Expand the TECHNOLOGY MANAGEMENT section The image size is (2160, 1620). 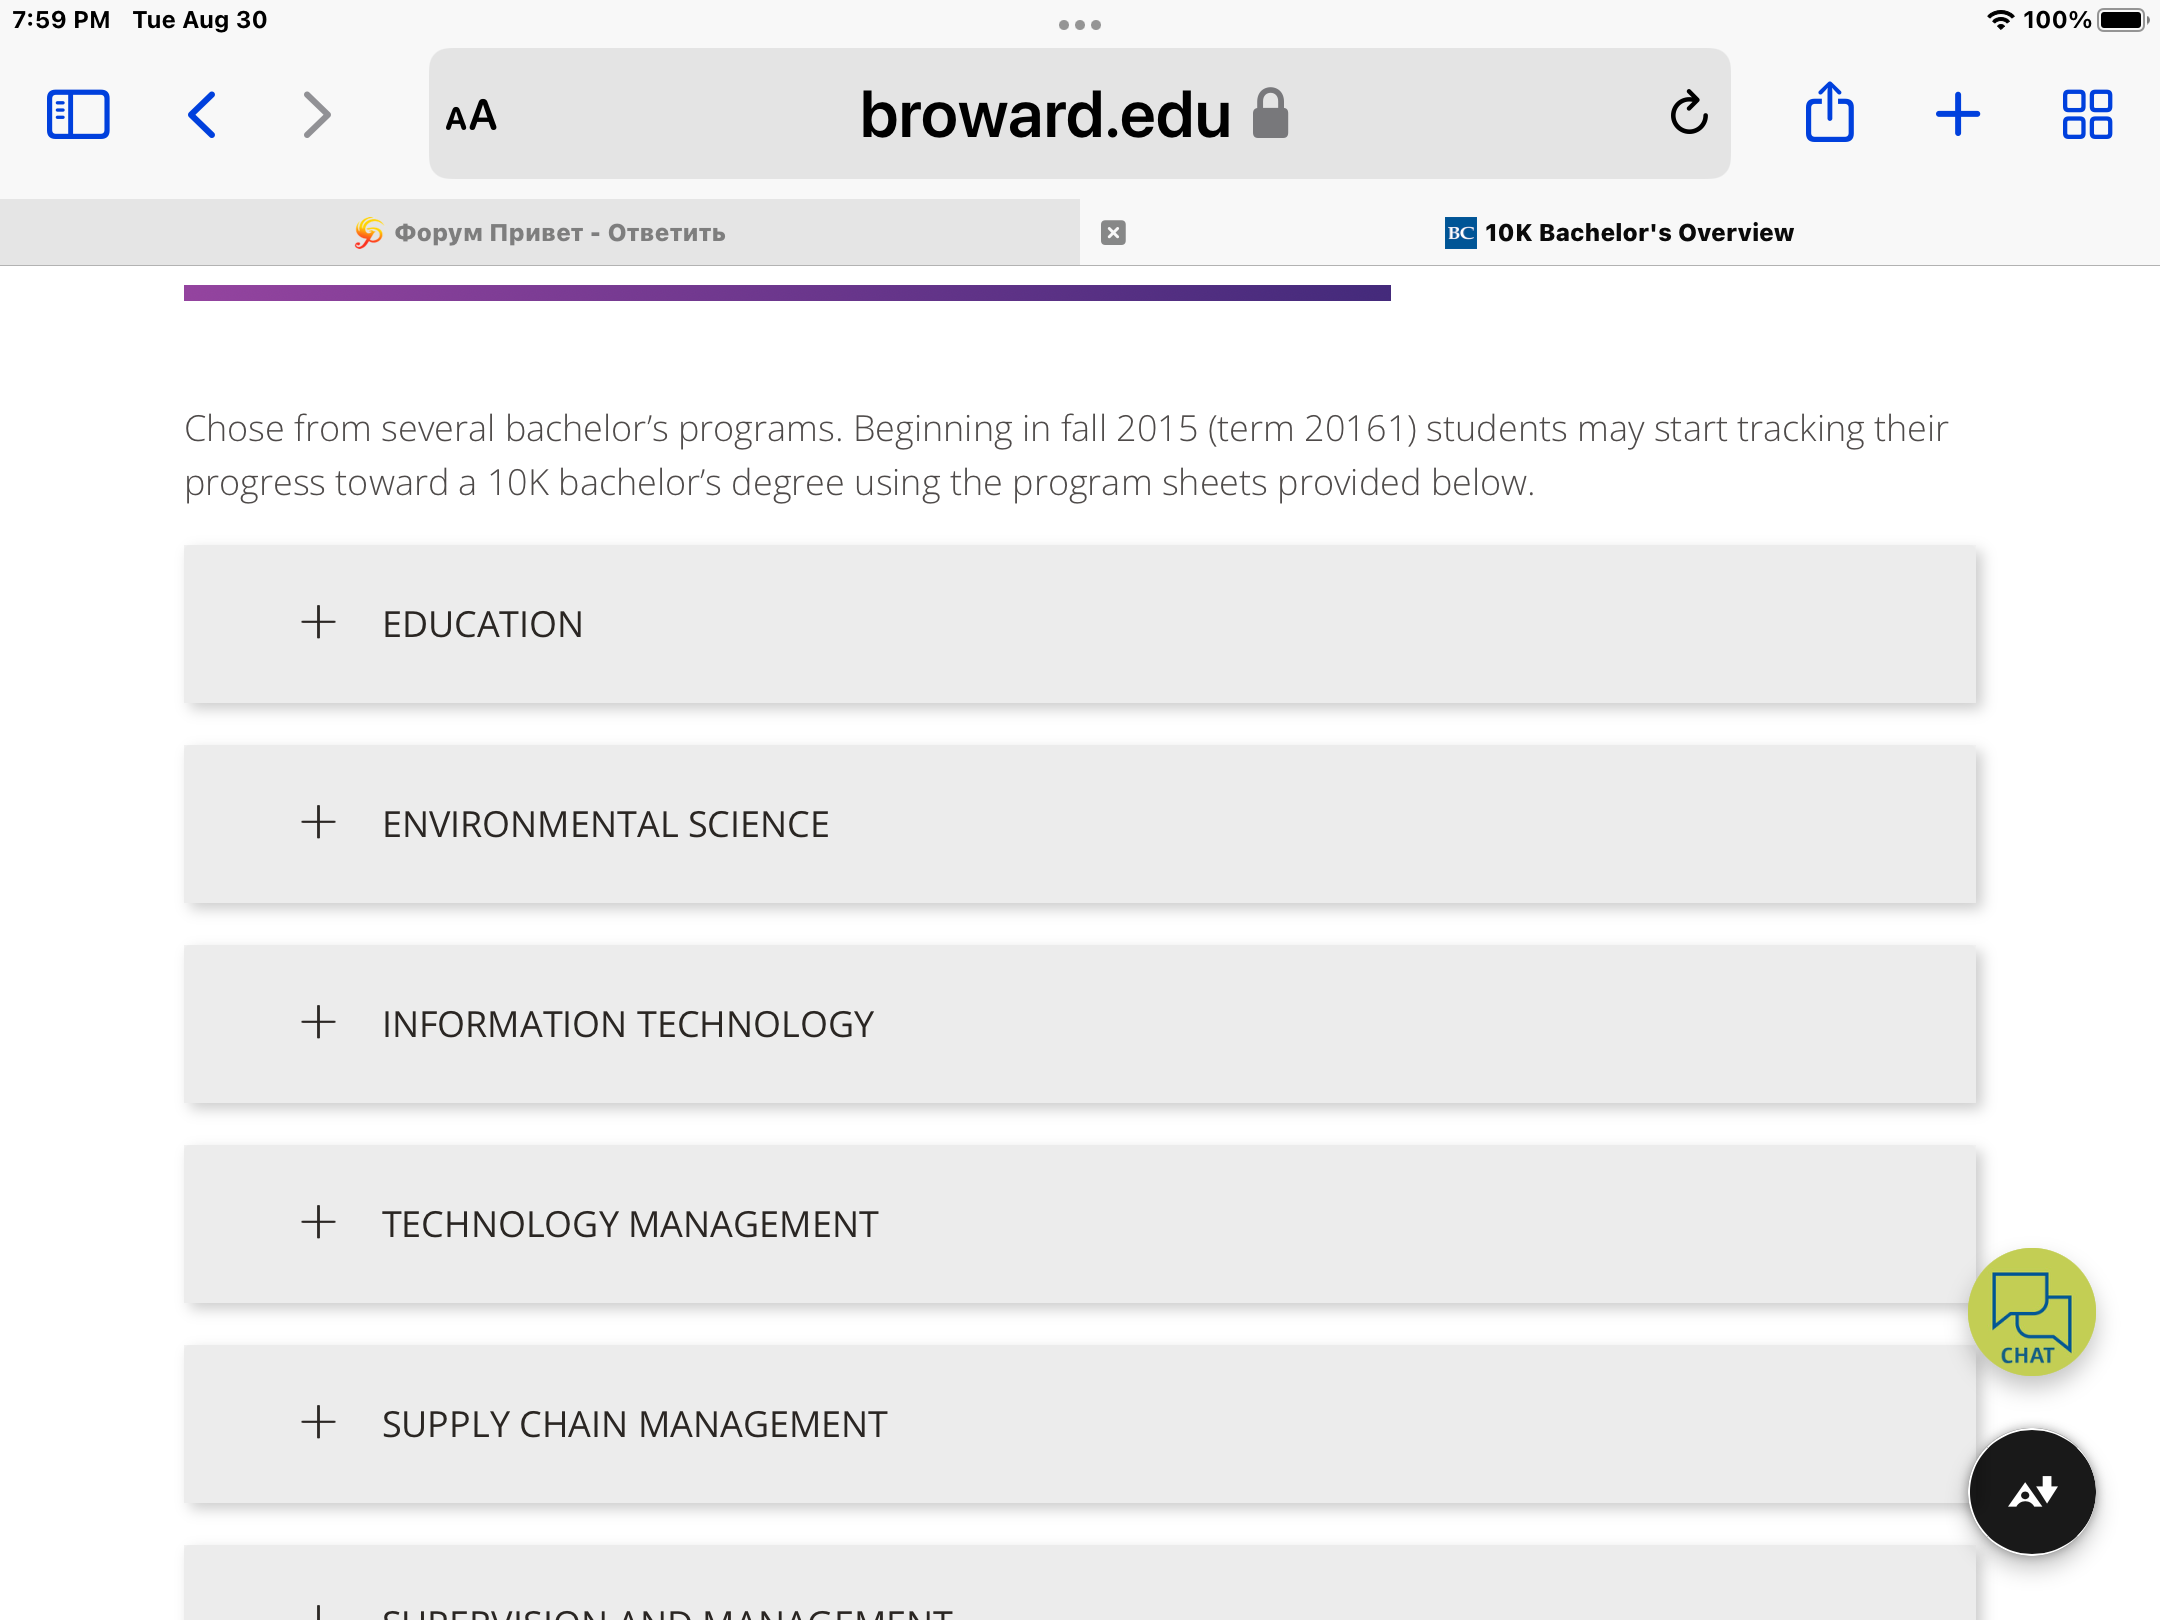tap(1080, 1224)
